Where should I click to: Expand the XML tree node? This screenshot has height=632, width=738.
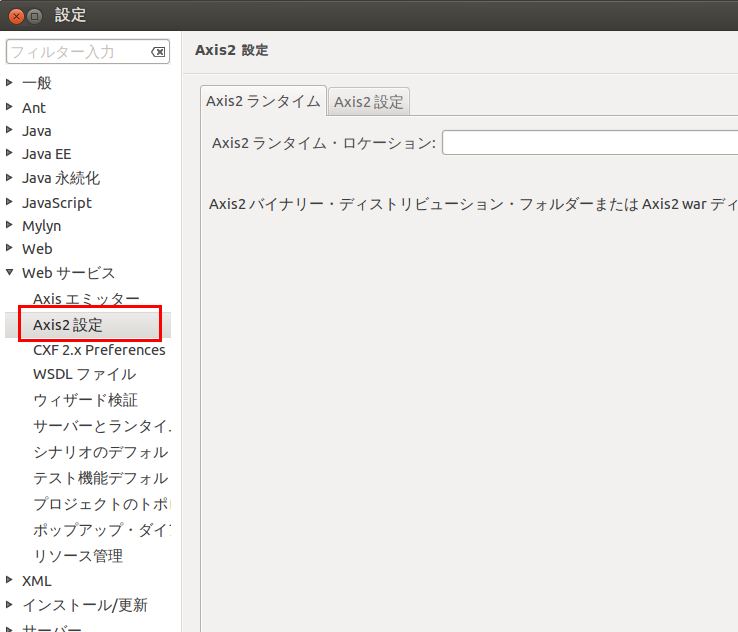tap(9, 580)
